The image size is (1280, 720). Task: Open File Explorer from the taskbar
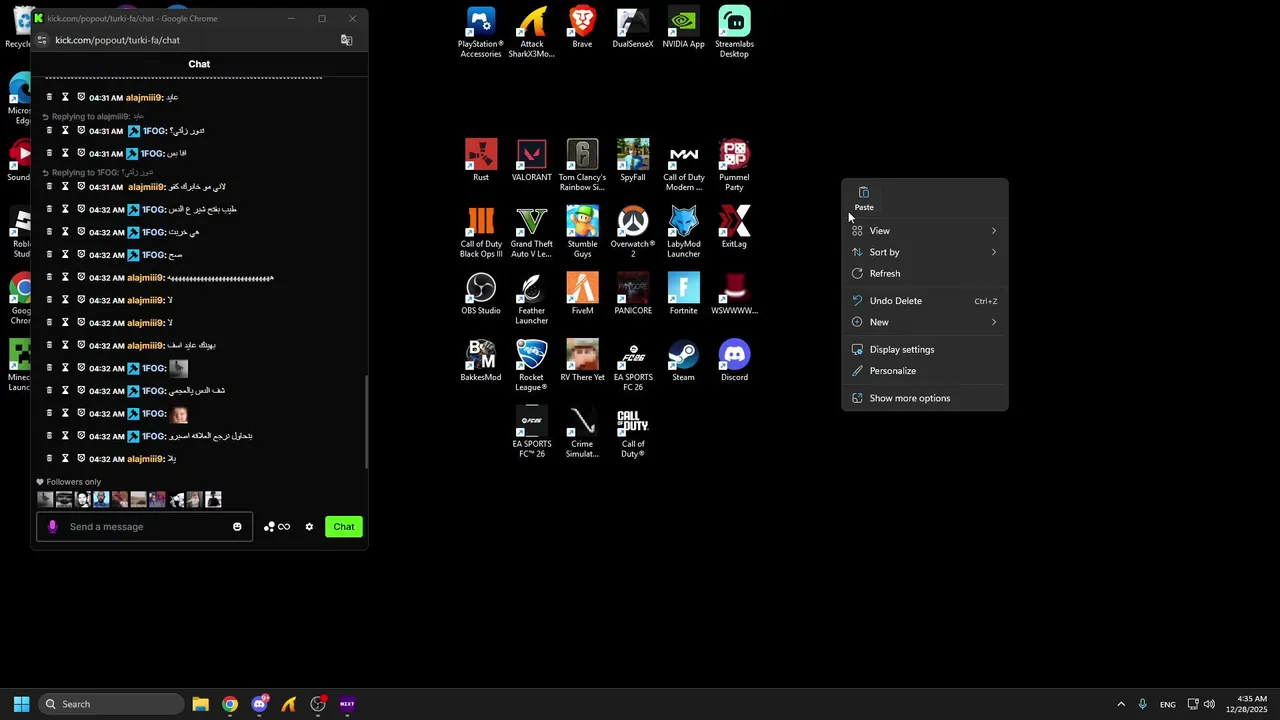(x=200, y=704)
